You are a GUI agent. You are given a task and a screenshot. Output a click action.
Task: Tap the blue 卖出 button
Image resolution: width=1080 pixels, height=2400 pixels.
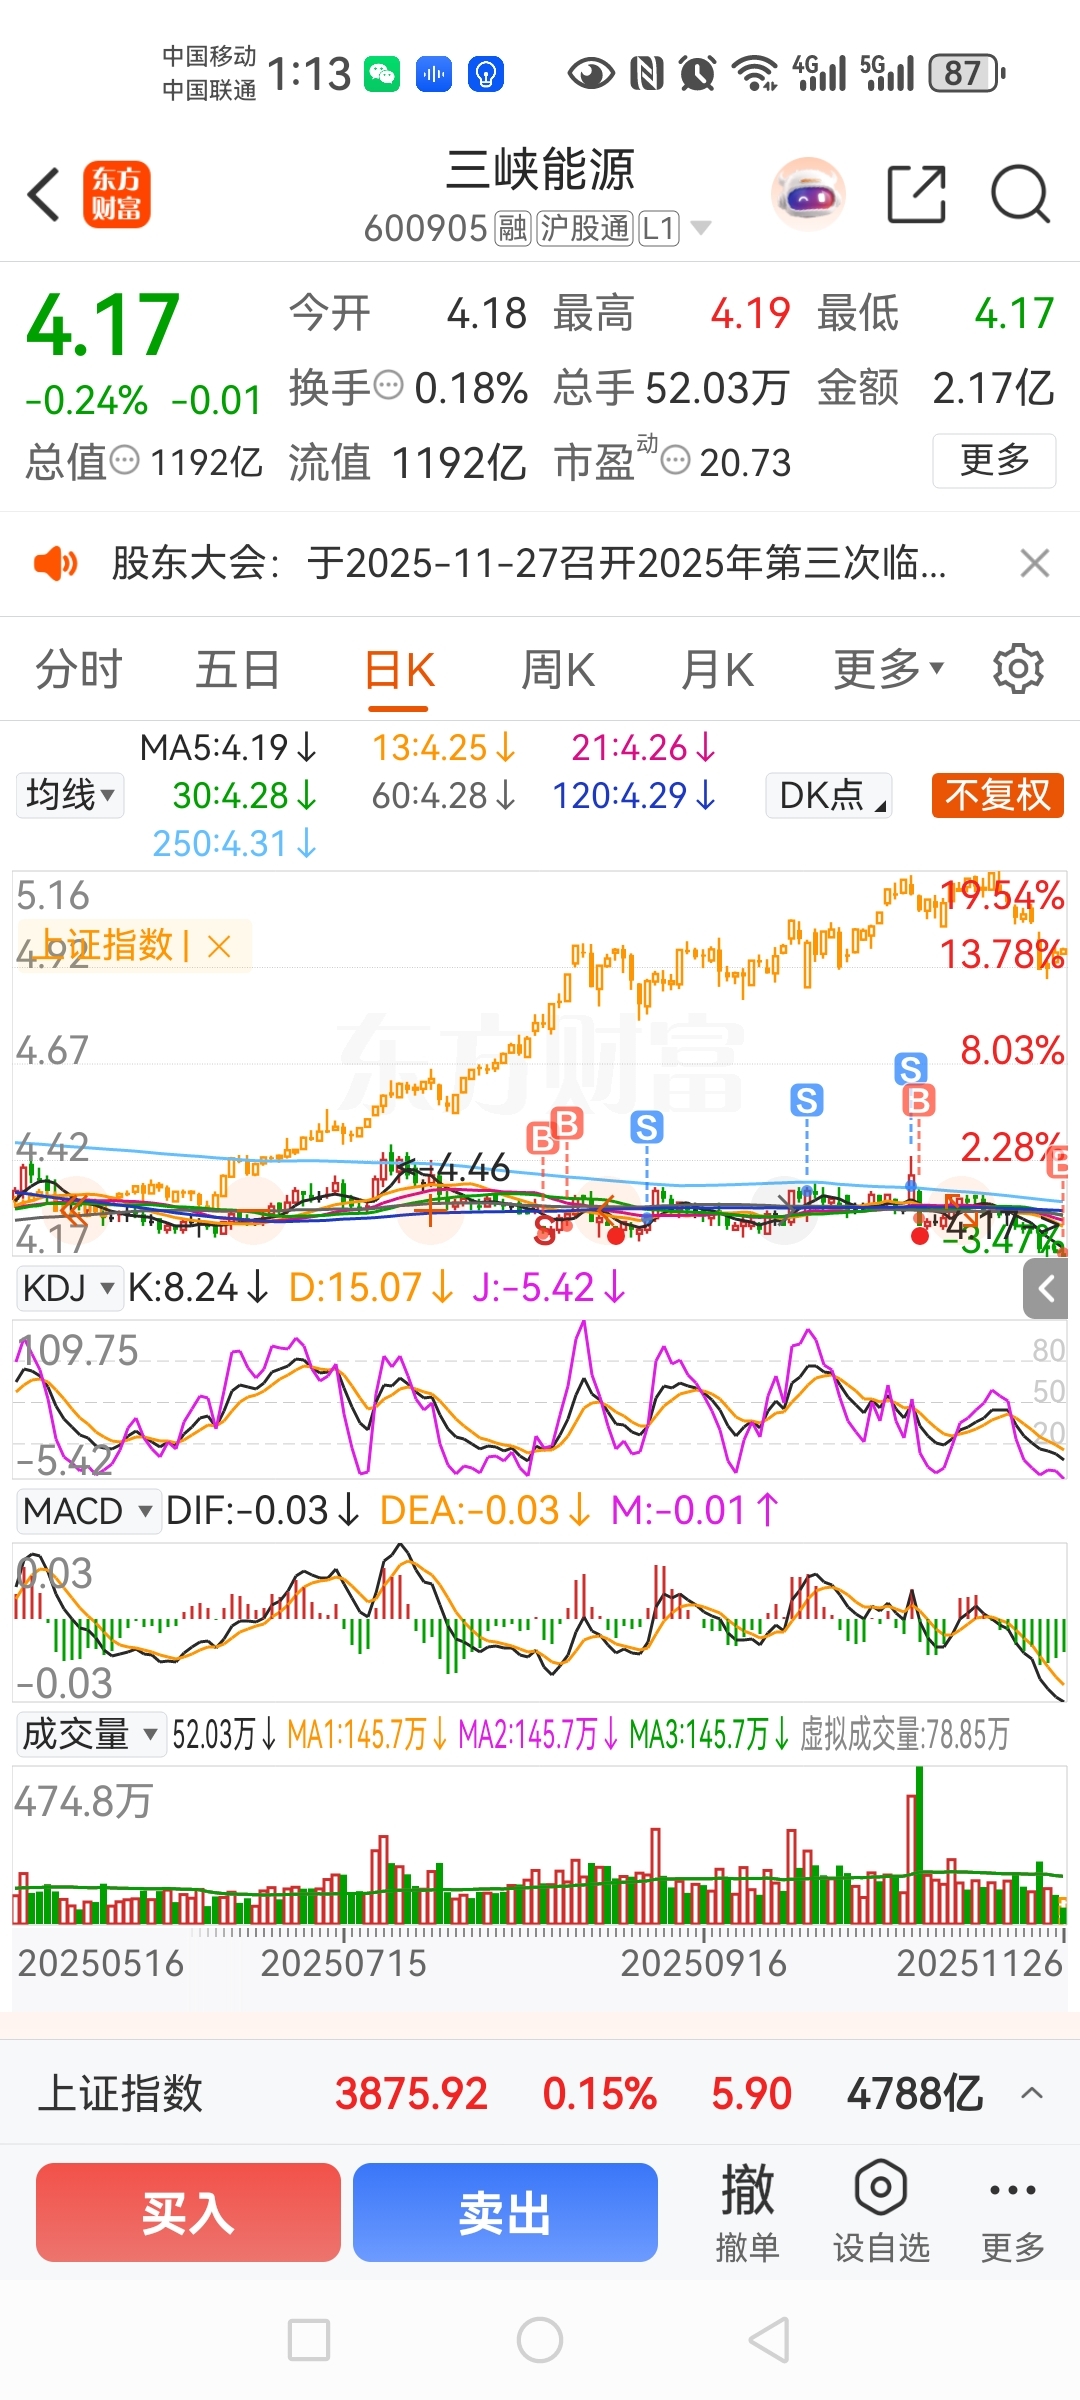click(505, 2212)
